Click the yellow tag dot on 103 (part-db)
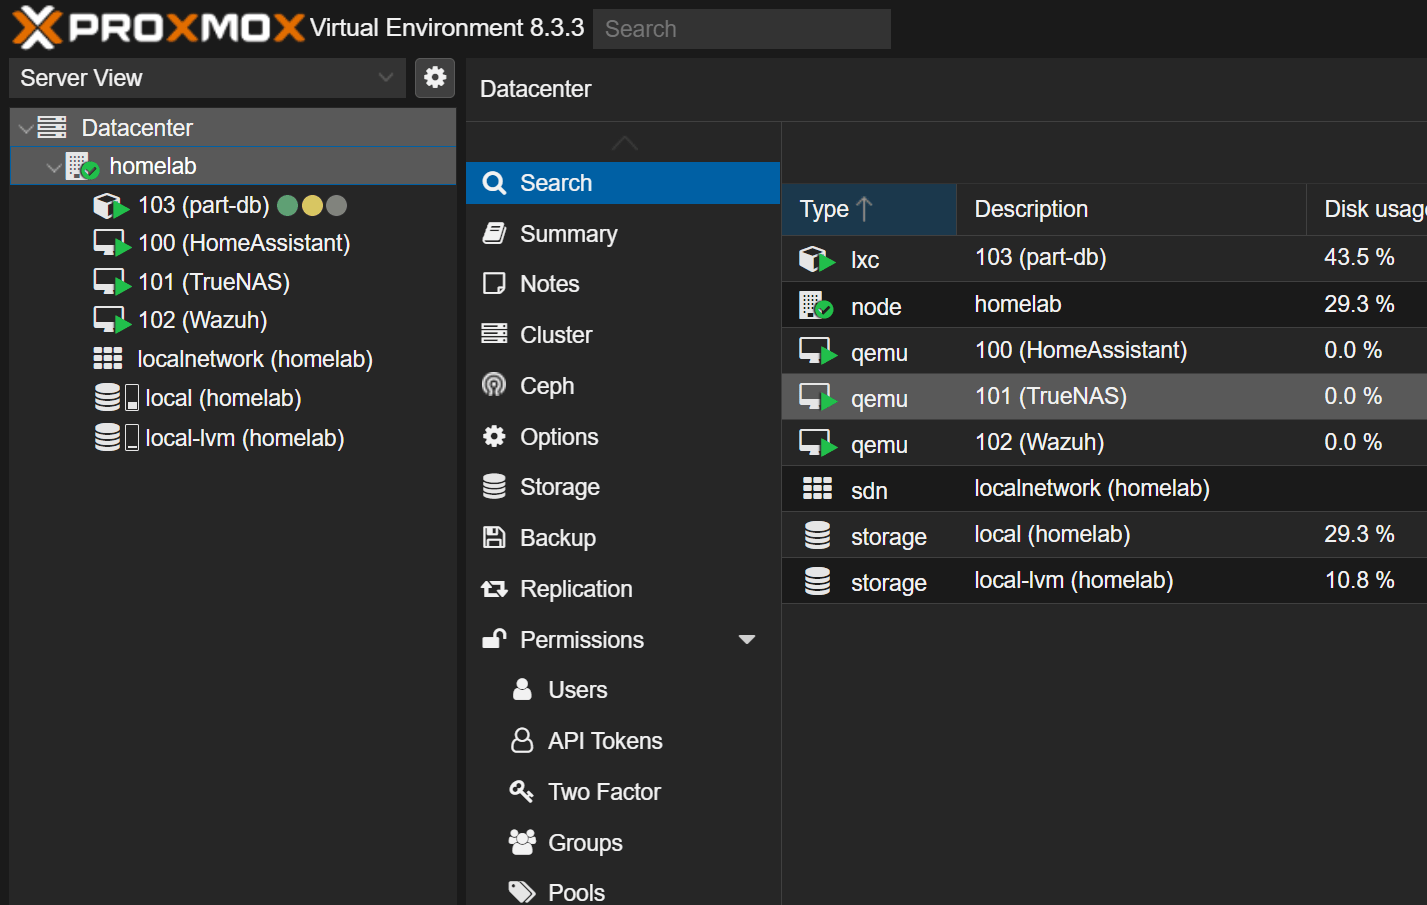Viewport: 1427px width, 905px height. 312,206
